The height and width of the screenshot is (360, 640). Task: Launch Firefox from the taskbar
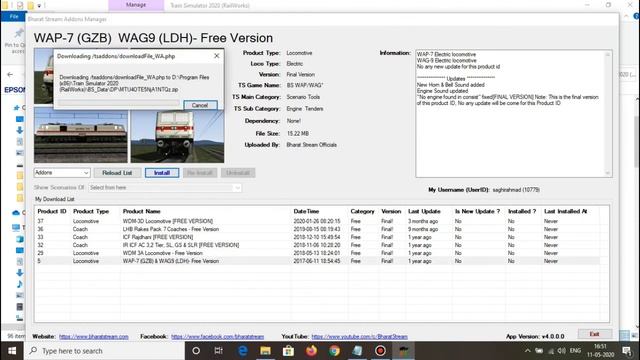pos(311,351)
